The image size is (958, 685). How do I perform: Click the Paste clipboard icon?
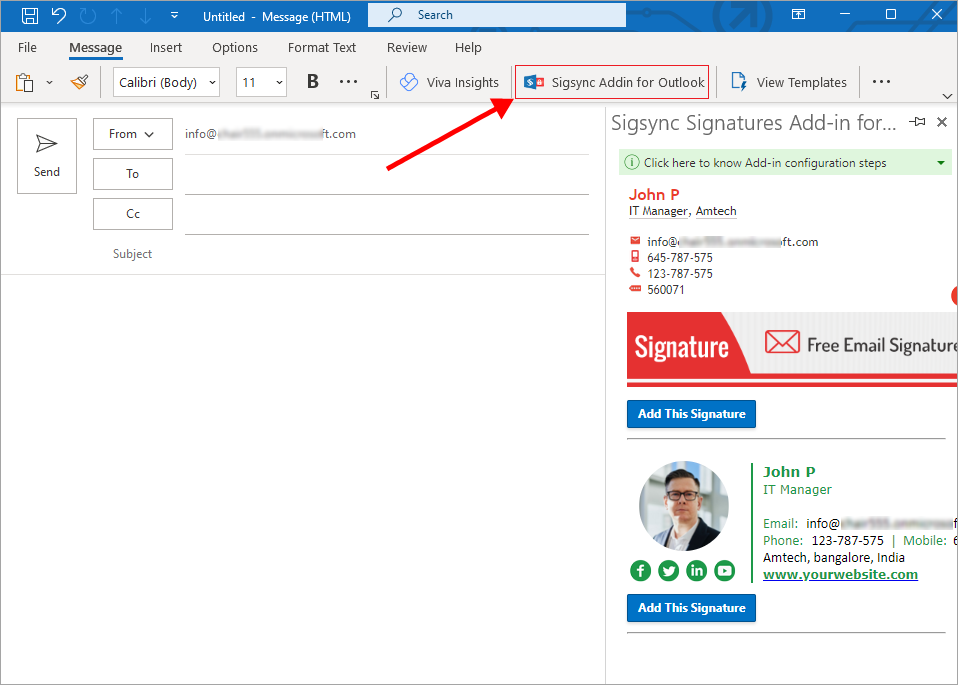tap(25, 82)
